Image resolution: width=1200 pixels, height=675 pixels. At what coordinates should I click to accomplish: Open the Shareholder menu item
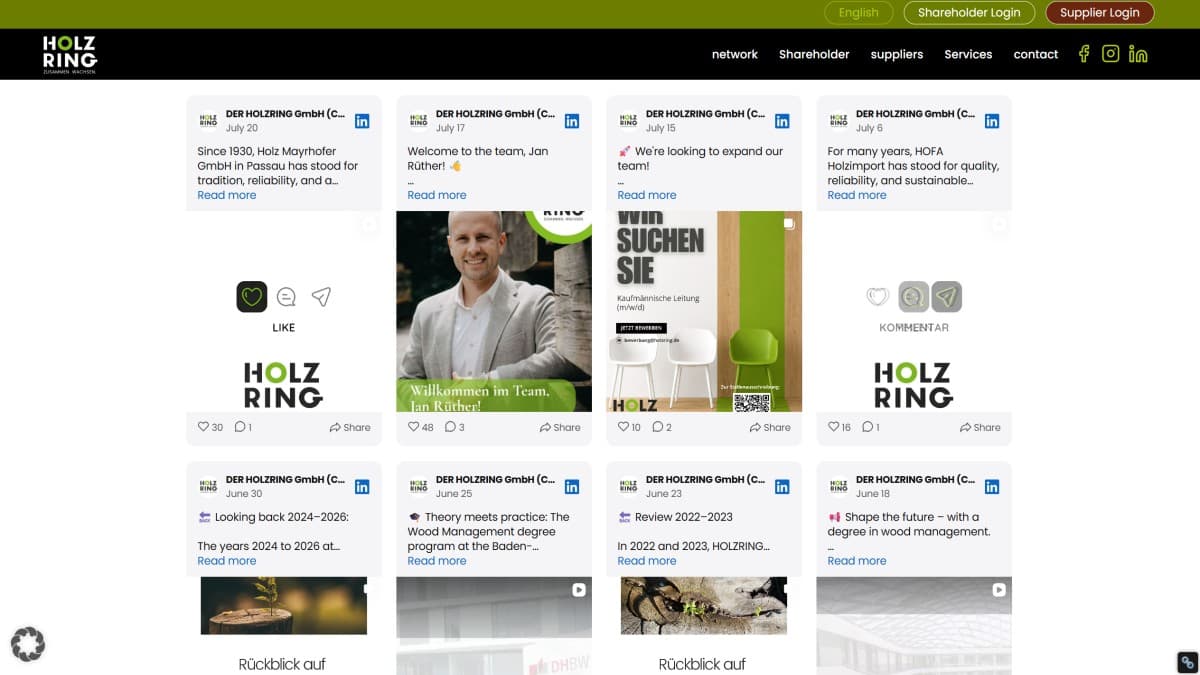tap(814, 54)
